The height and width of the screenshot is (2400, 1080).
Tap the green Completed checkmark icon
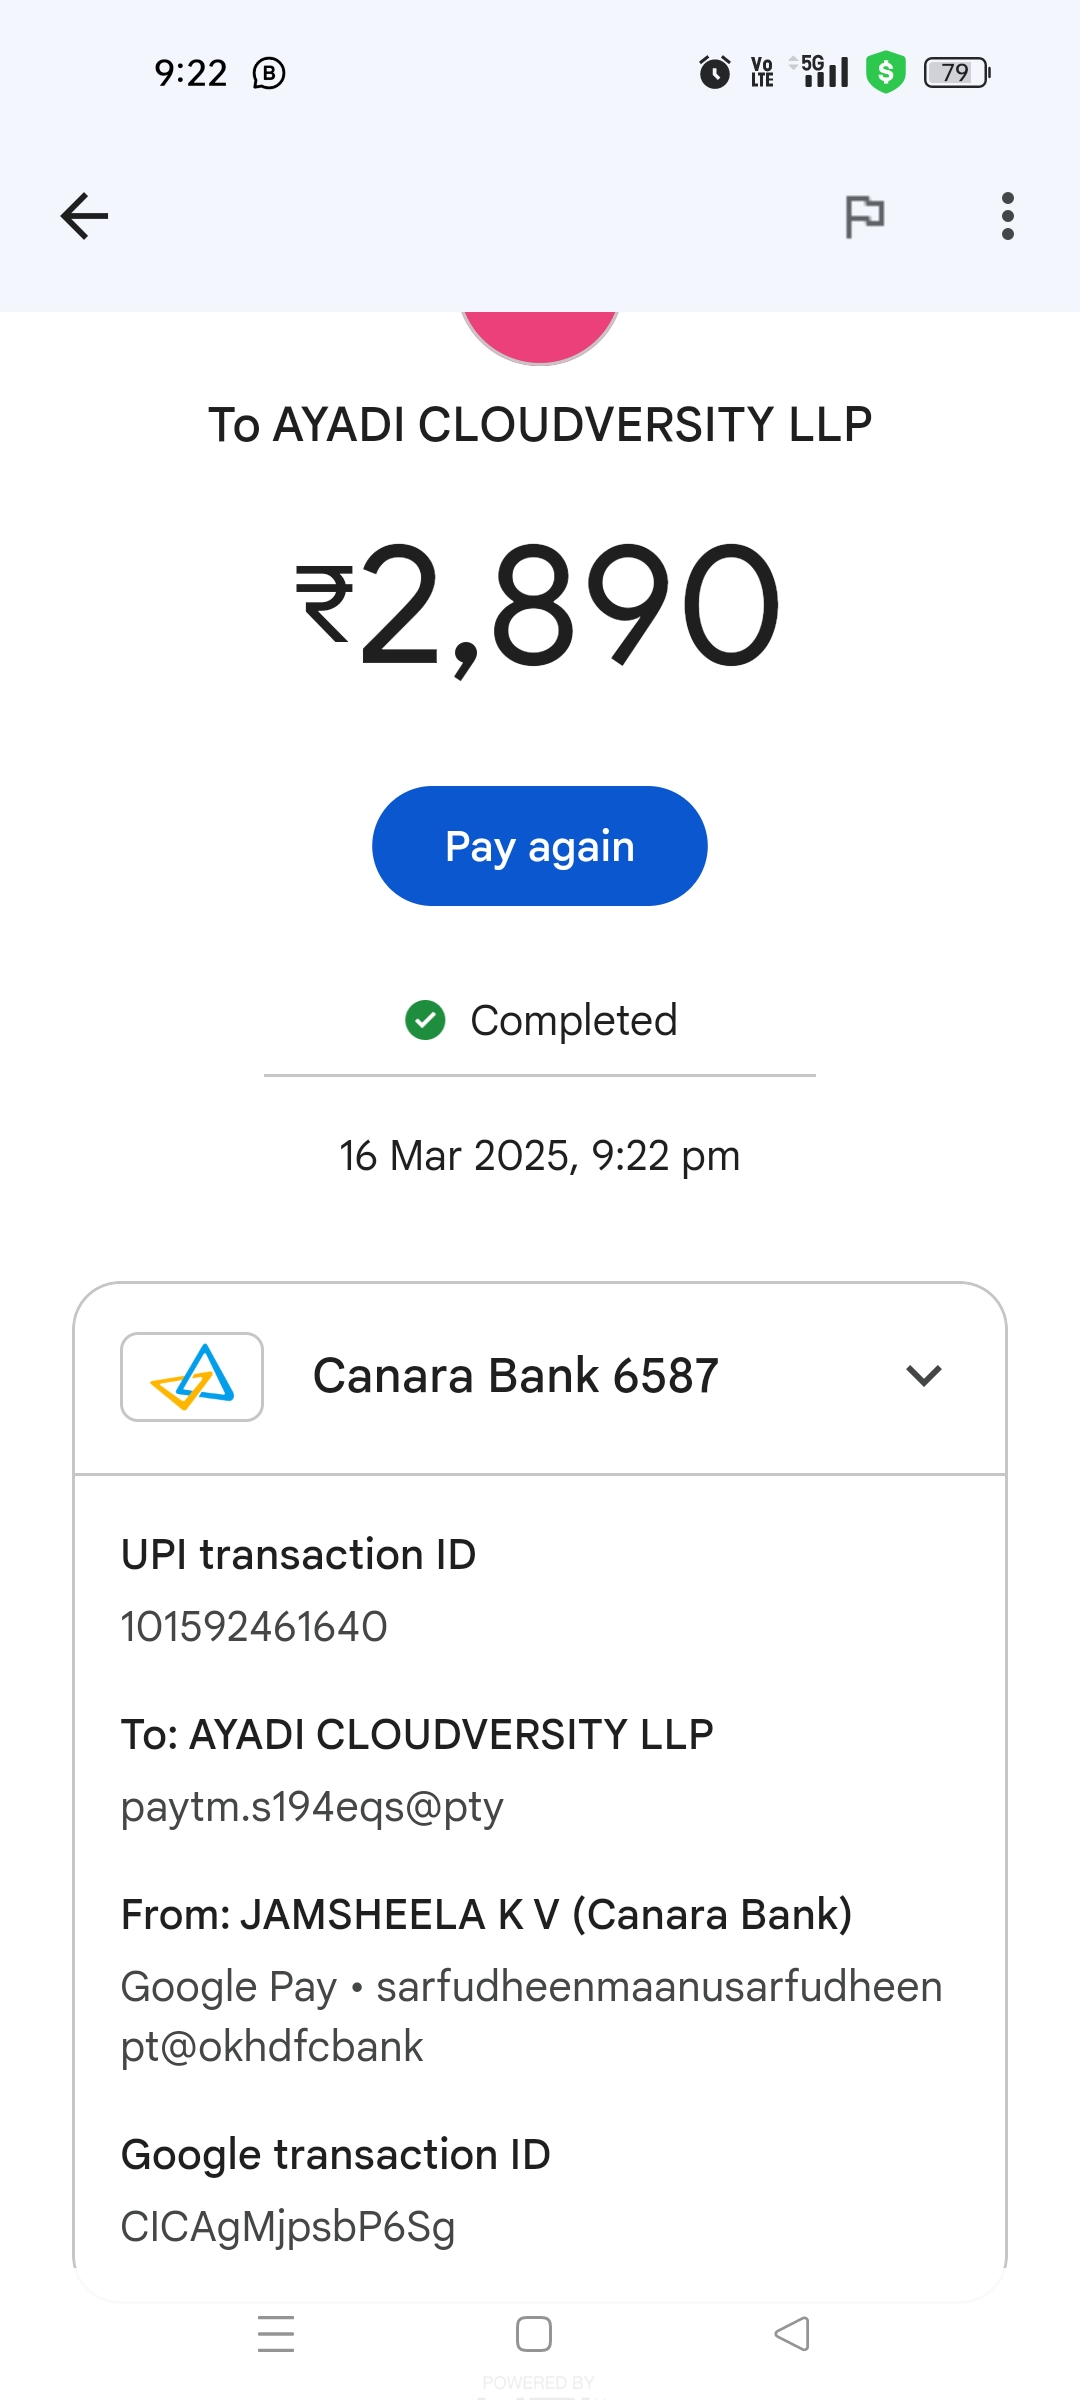[425, 1020]
